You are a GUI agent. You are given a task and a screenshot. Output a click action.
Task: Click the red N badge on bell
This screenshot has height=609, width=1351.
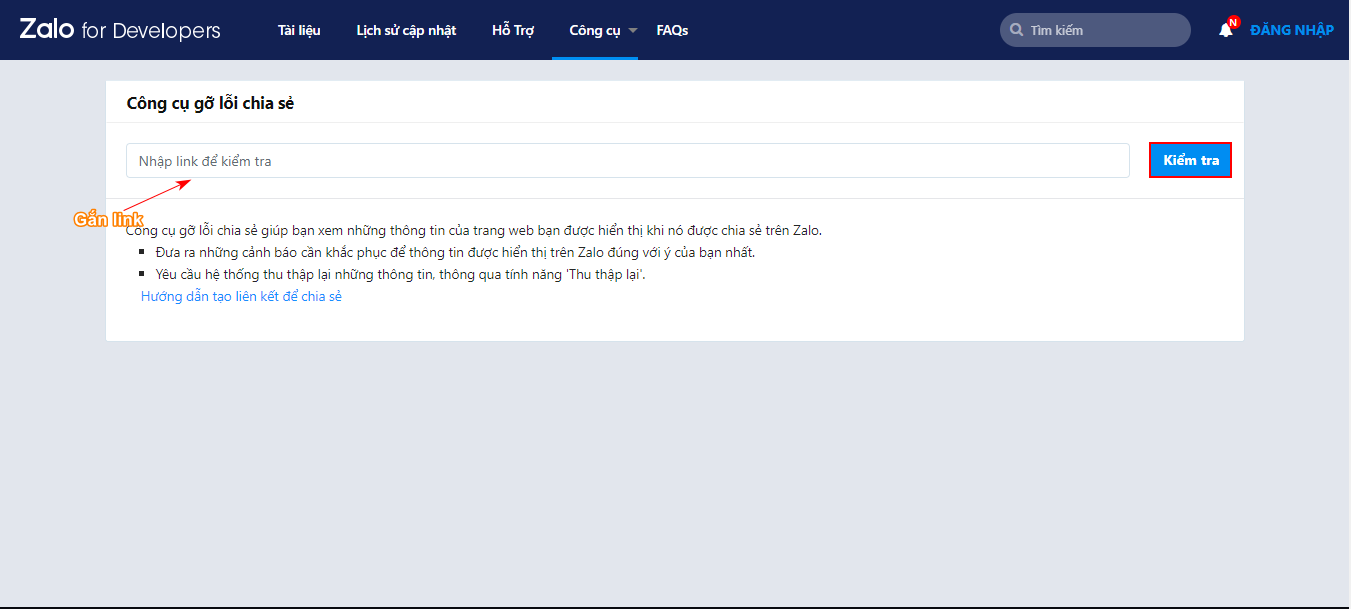1233,22
